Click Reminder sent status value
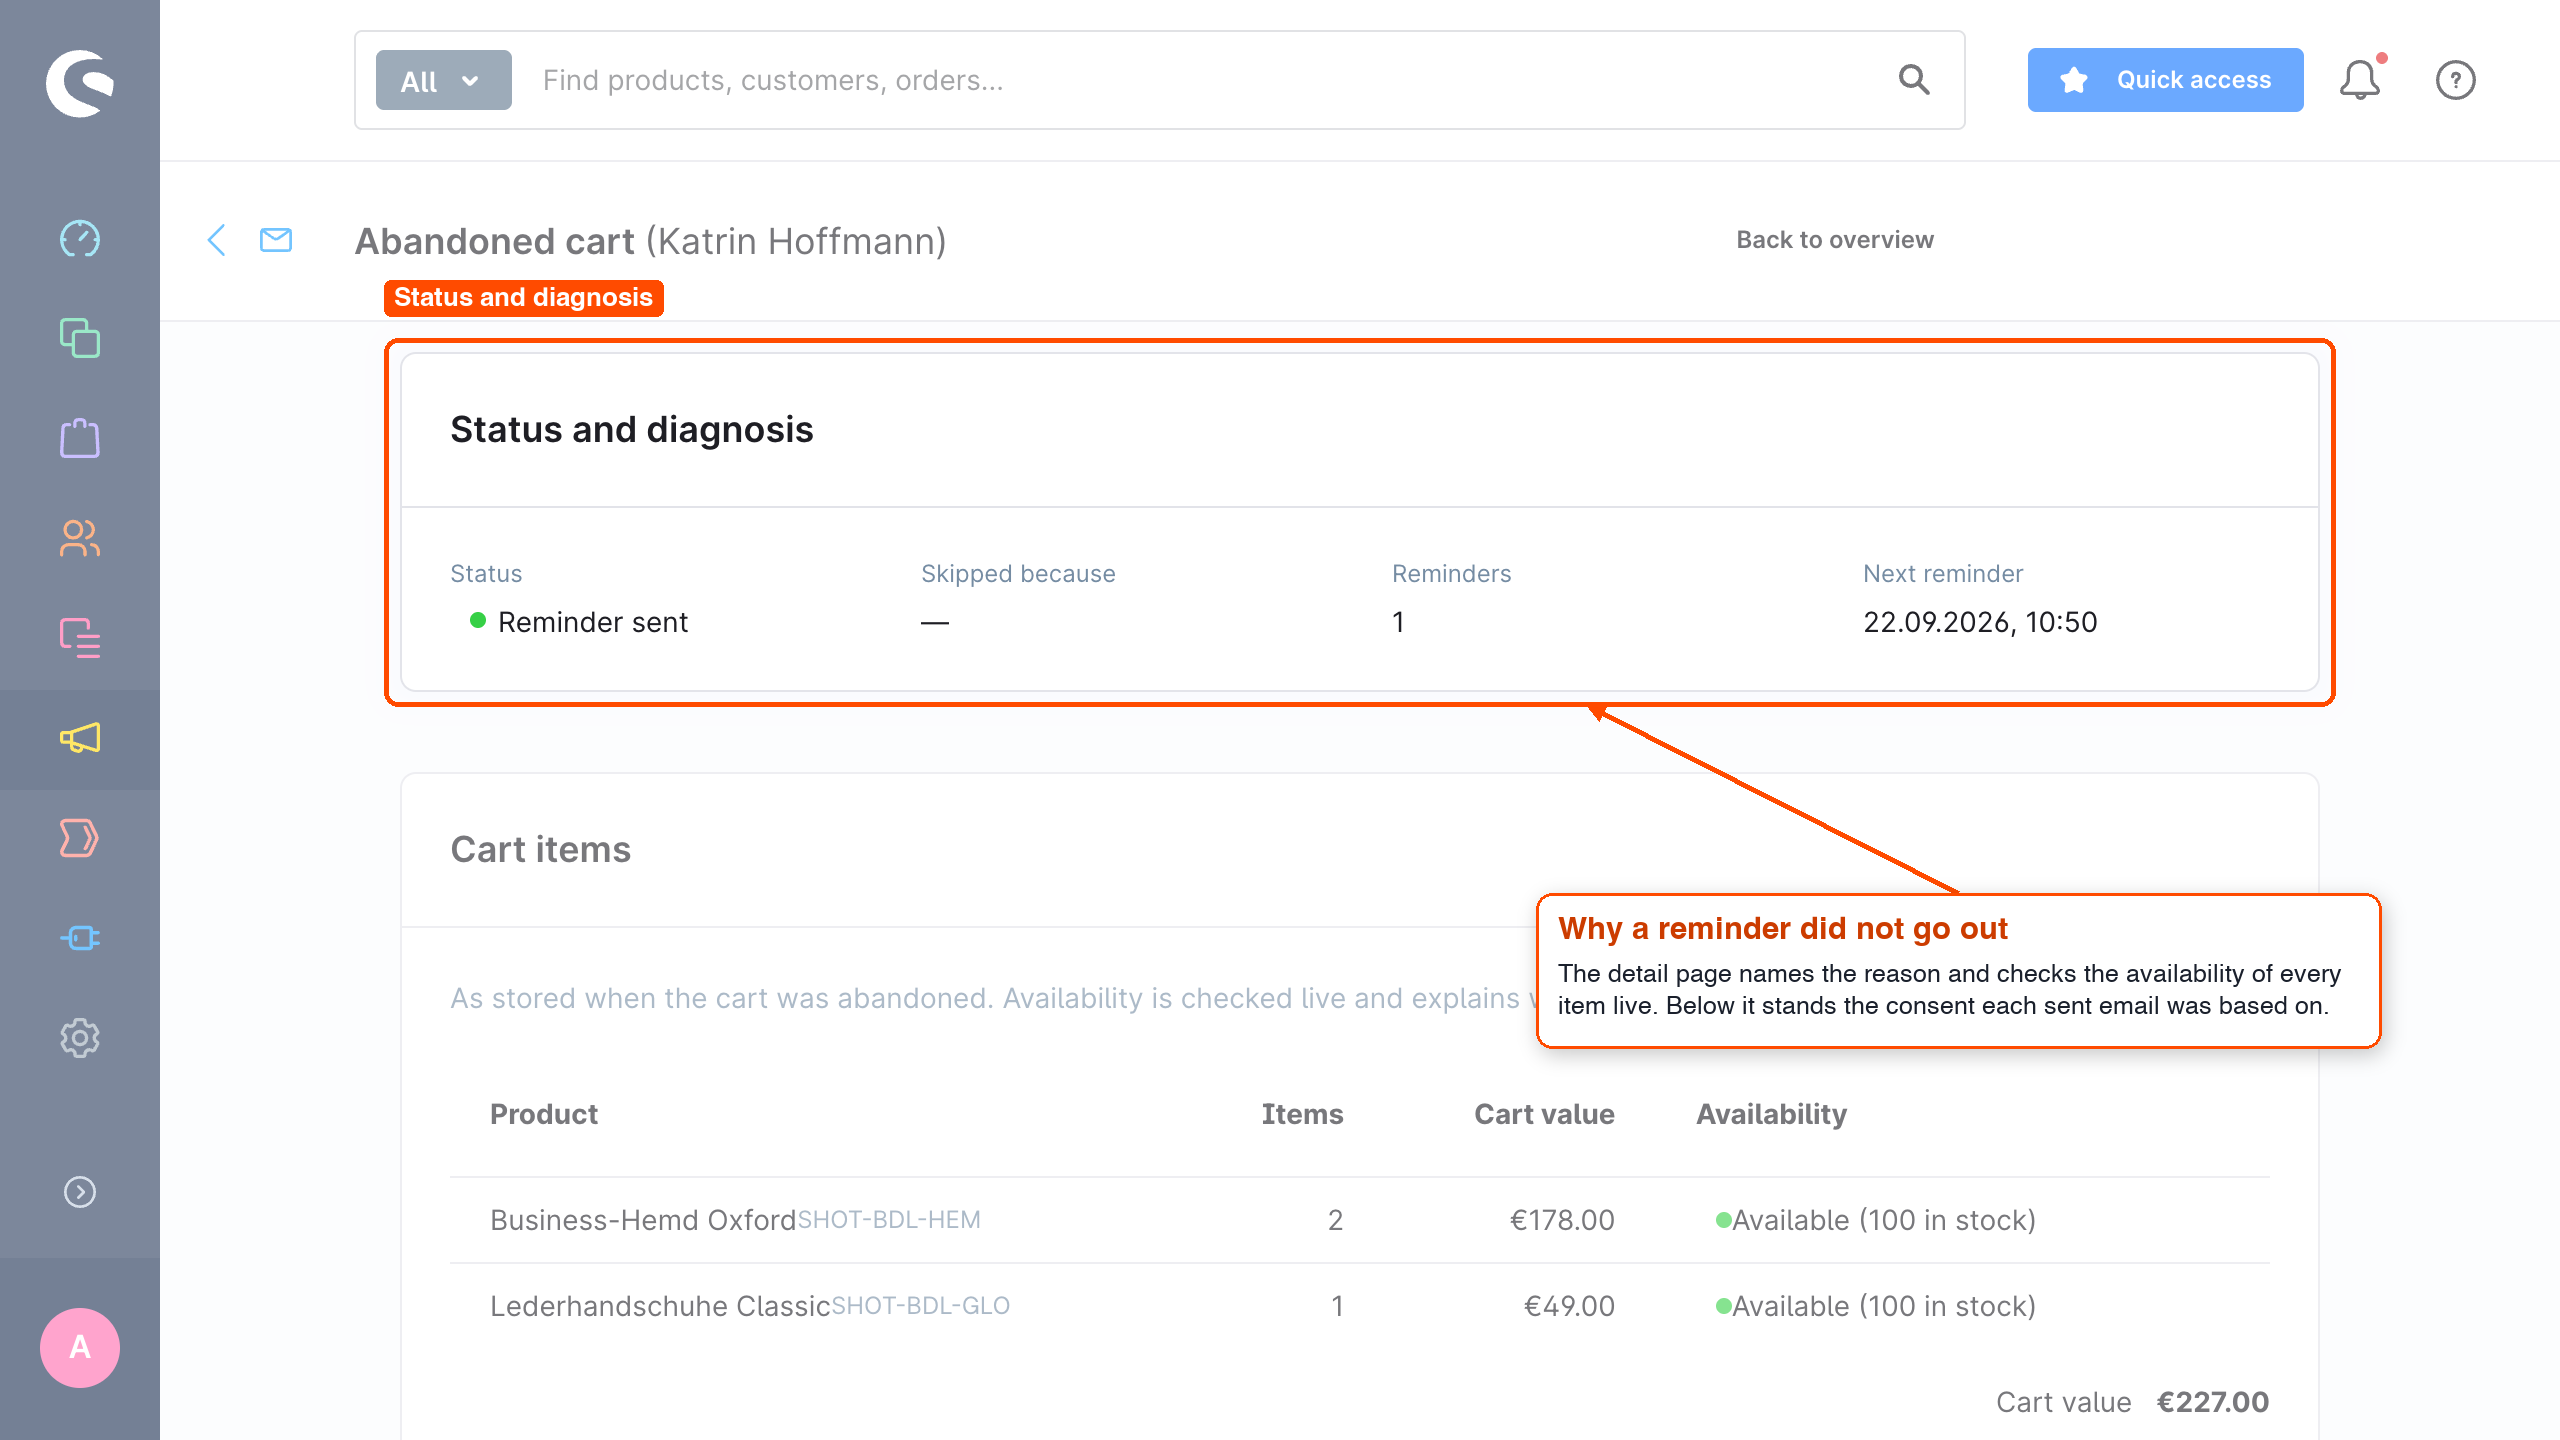 click(x=593, y=622)
